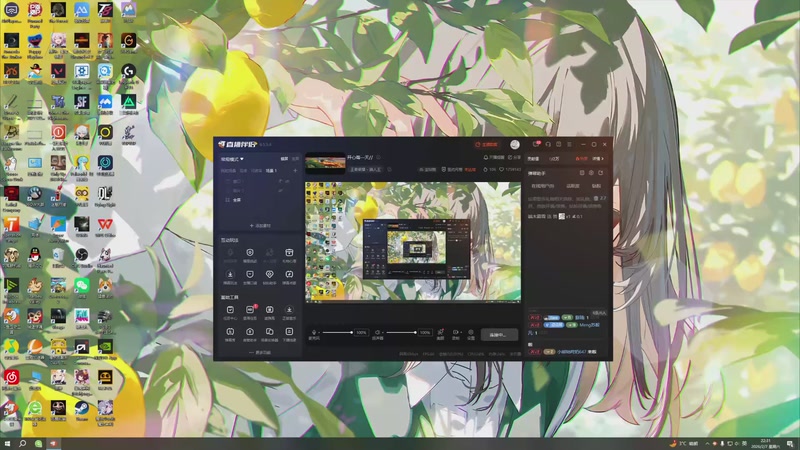The width and height of the screenshot is (800, 450).
Task: Open the profile avatar in the title bar
Action: (515, 144)
